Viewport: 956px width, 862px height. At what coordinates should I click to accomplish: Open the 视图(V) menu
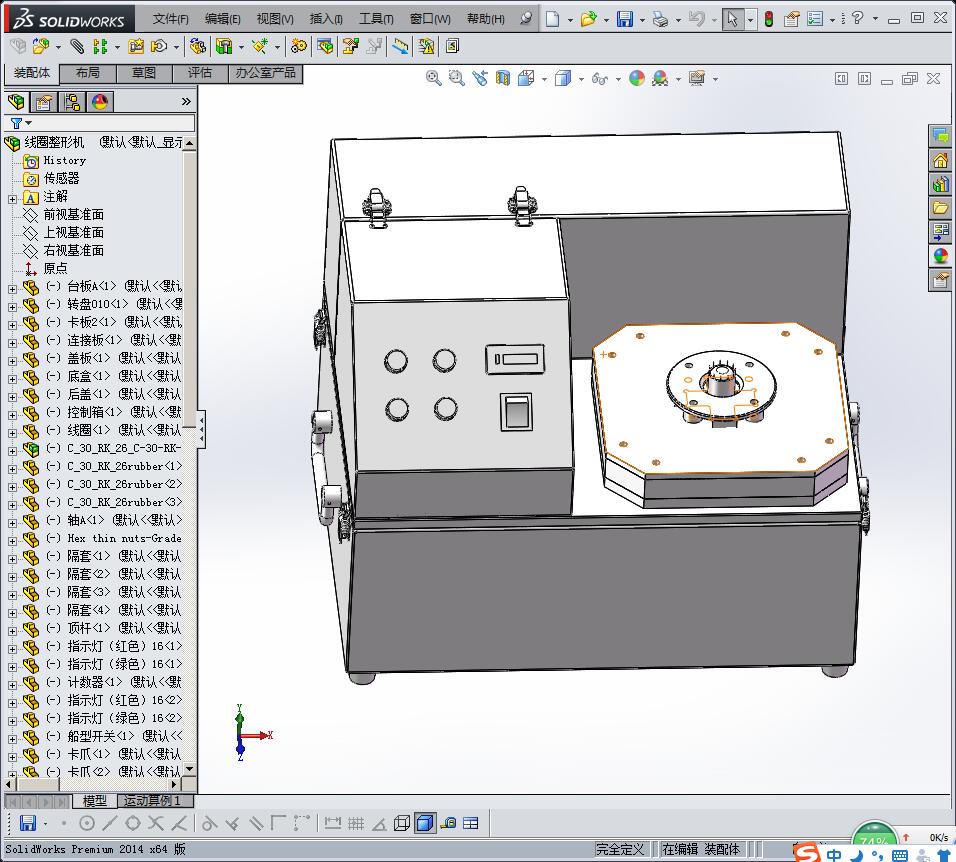click(x=275, y=19)
